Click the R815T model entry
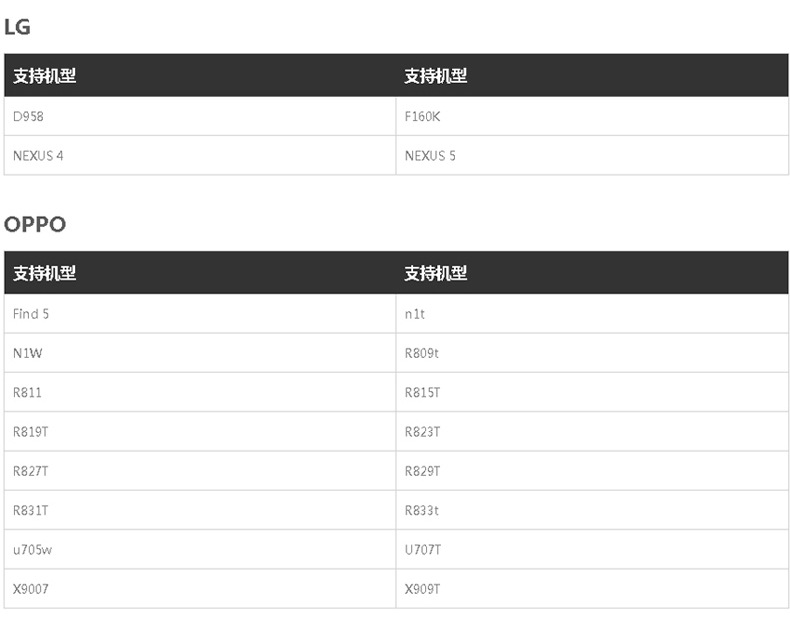The width and height of the screenshot is (790, 633). pyautogui.click(x=422, y=393)
